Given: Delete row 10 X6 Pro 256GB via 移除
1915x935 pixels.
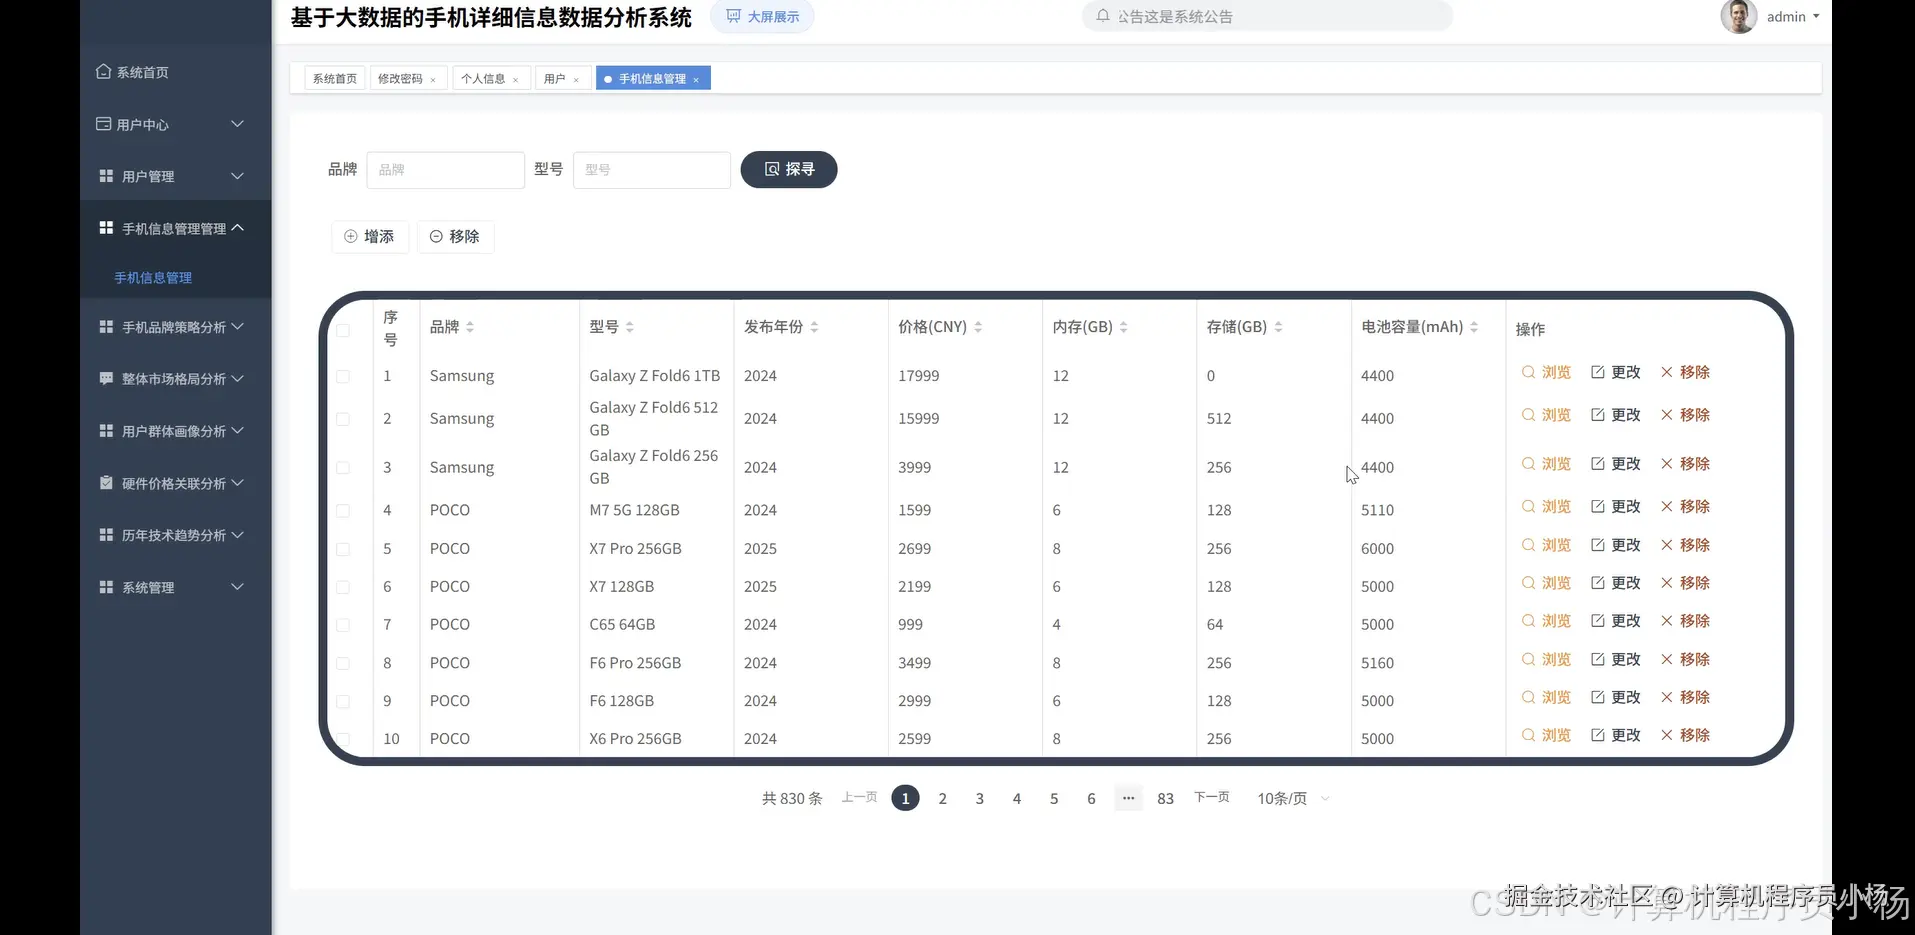Looking at the screenshot, I should (x=1685, y=735).
